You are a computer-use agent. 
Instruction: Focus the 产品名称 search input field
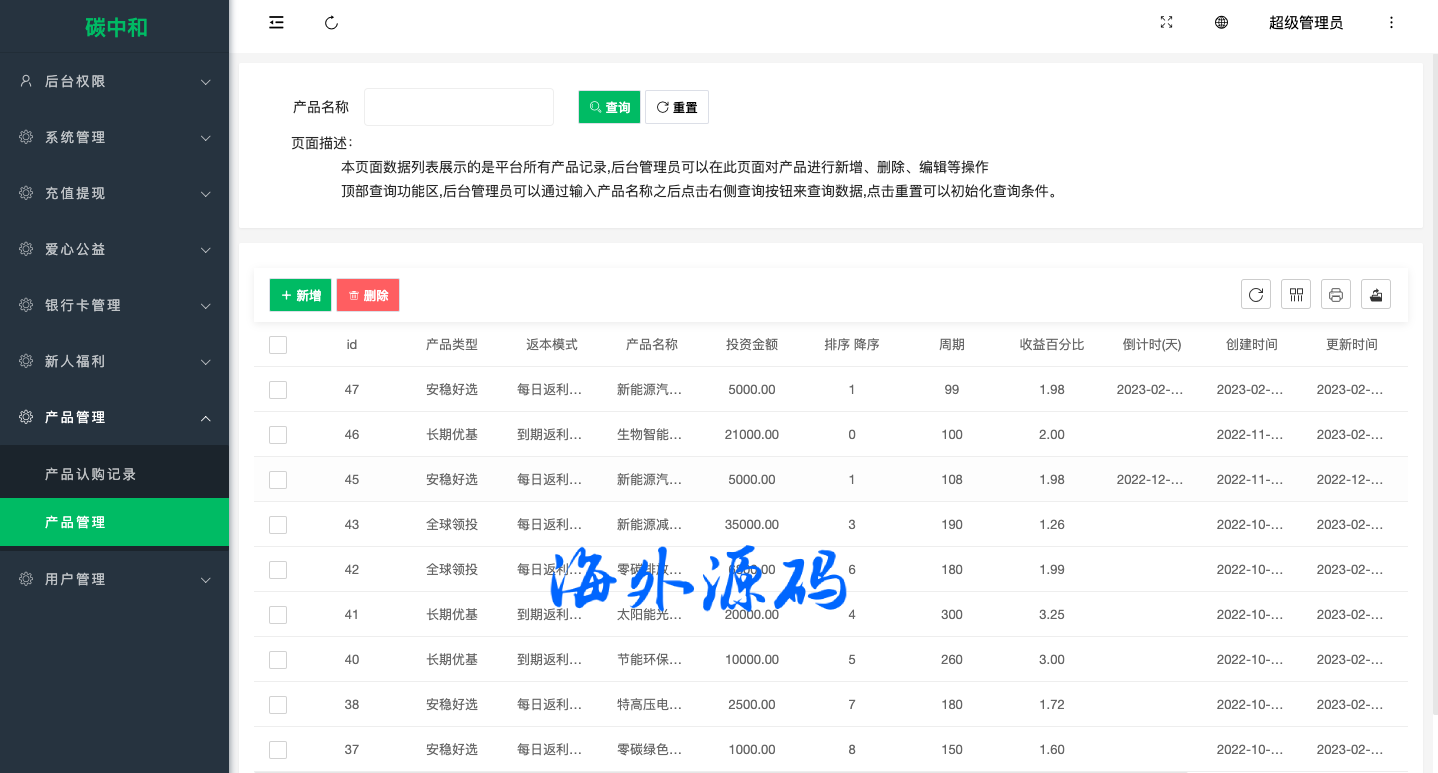tap(458, 107)
